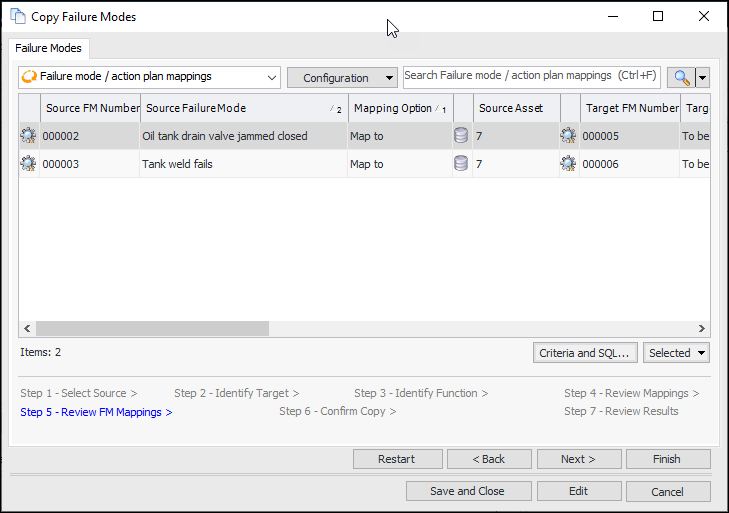Image resolution: width=729 pixels, height=513 pixels.
Task: Click the magnifier search icon button
Action: (681, 78)
